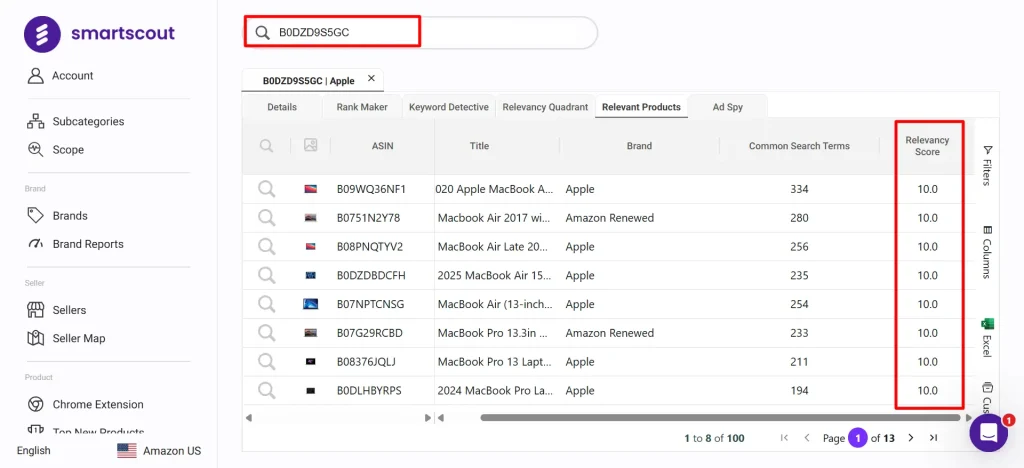Viewport: 1024px width, 468px height.
Task: Click the Amazon Renewed brand for B0751N2Y78
Action: (609, 218)
